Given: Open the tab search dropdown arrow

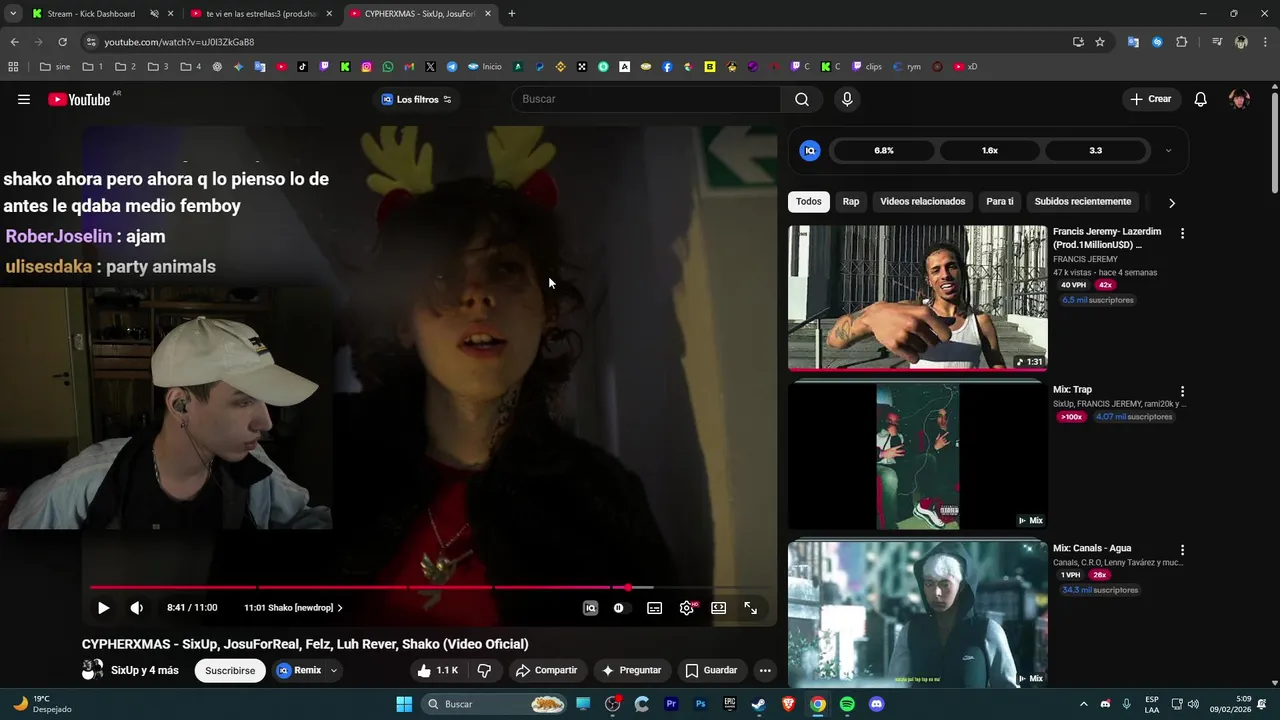Looking at the screenshot, I should pos(13,14).
